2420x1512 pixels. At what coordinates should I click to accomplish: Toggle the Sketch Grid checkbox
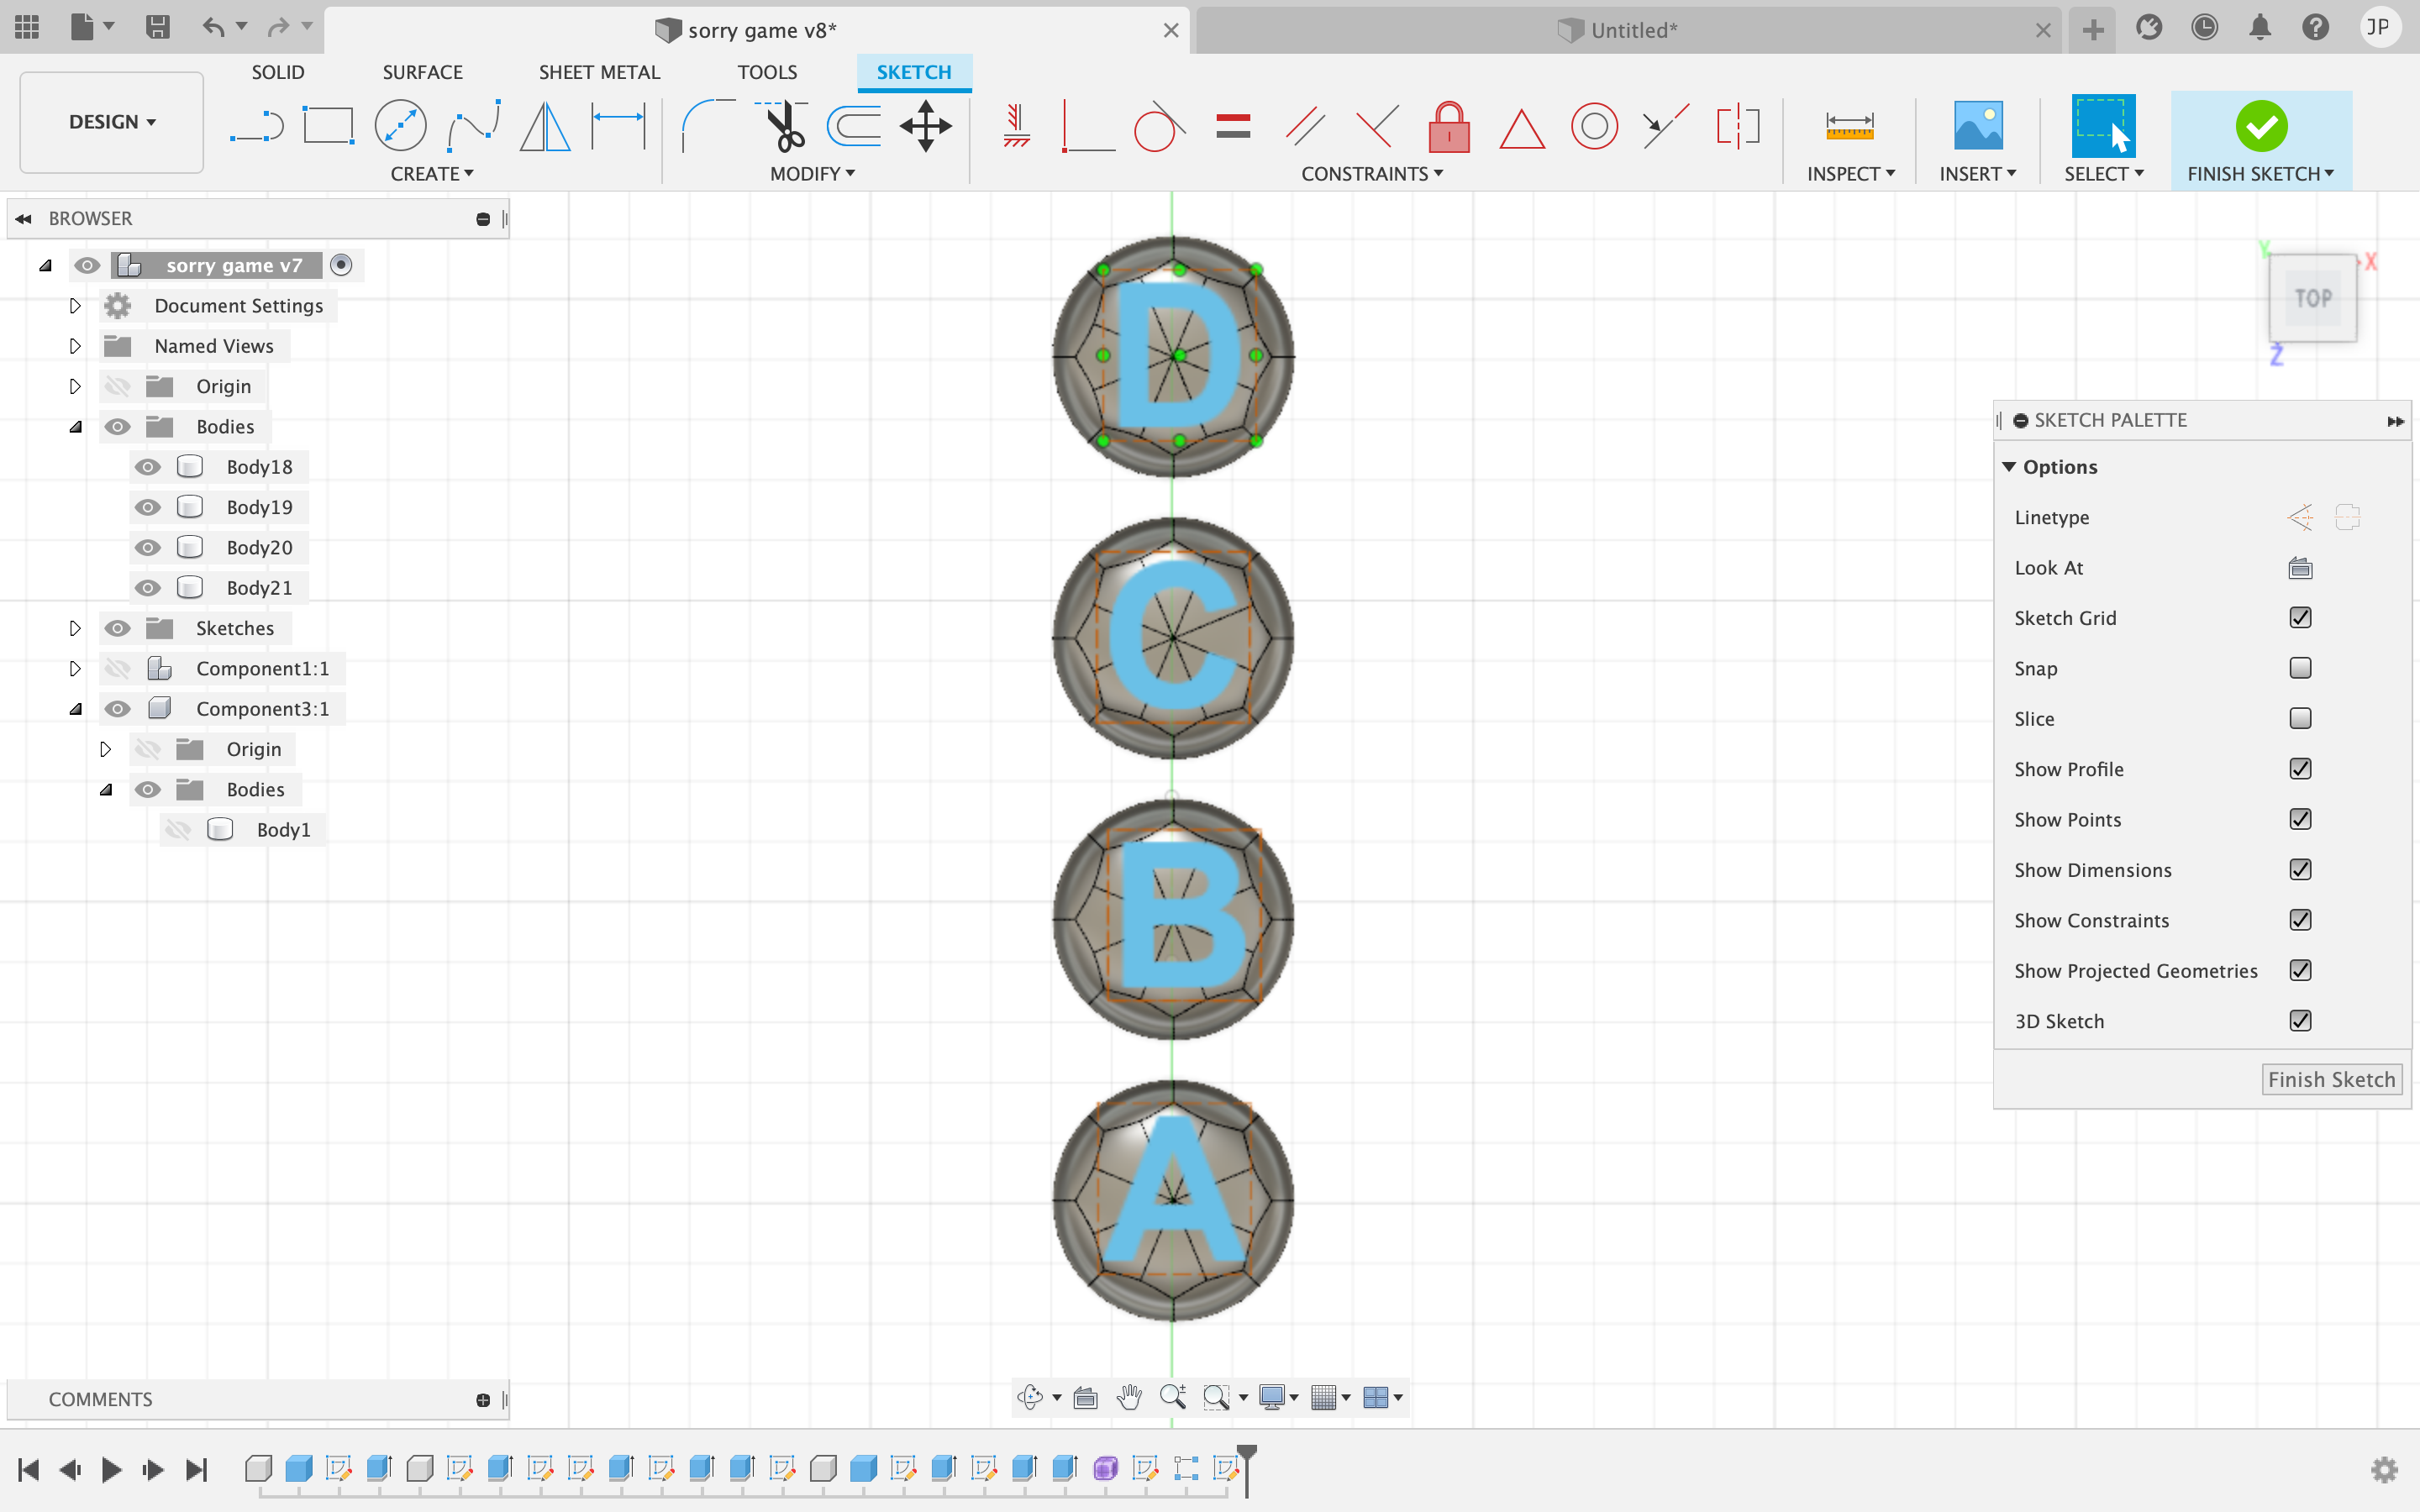coord(2300,618)
